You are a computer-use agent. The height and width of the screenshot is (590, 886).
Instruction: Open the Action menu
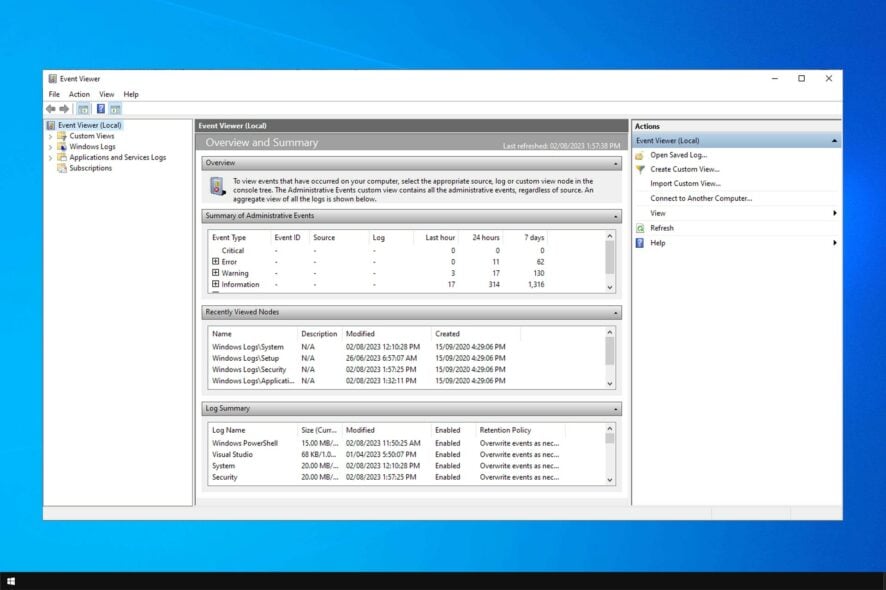79,94
